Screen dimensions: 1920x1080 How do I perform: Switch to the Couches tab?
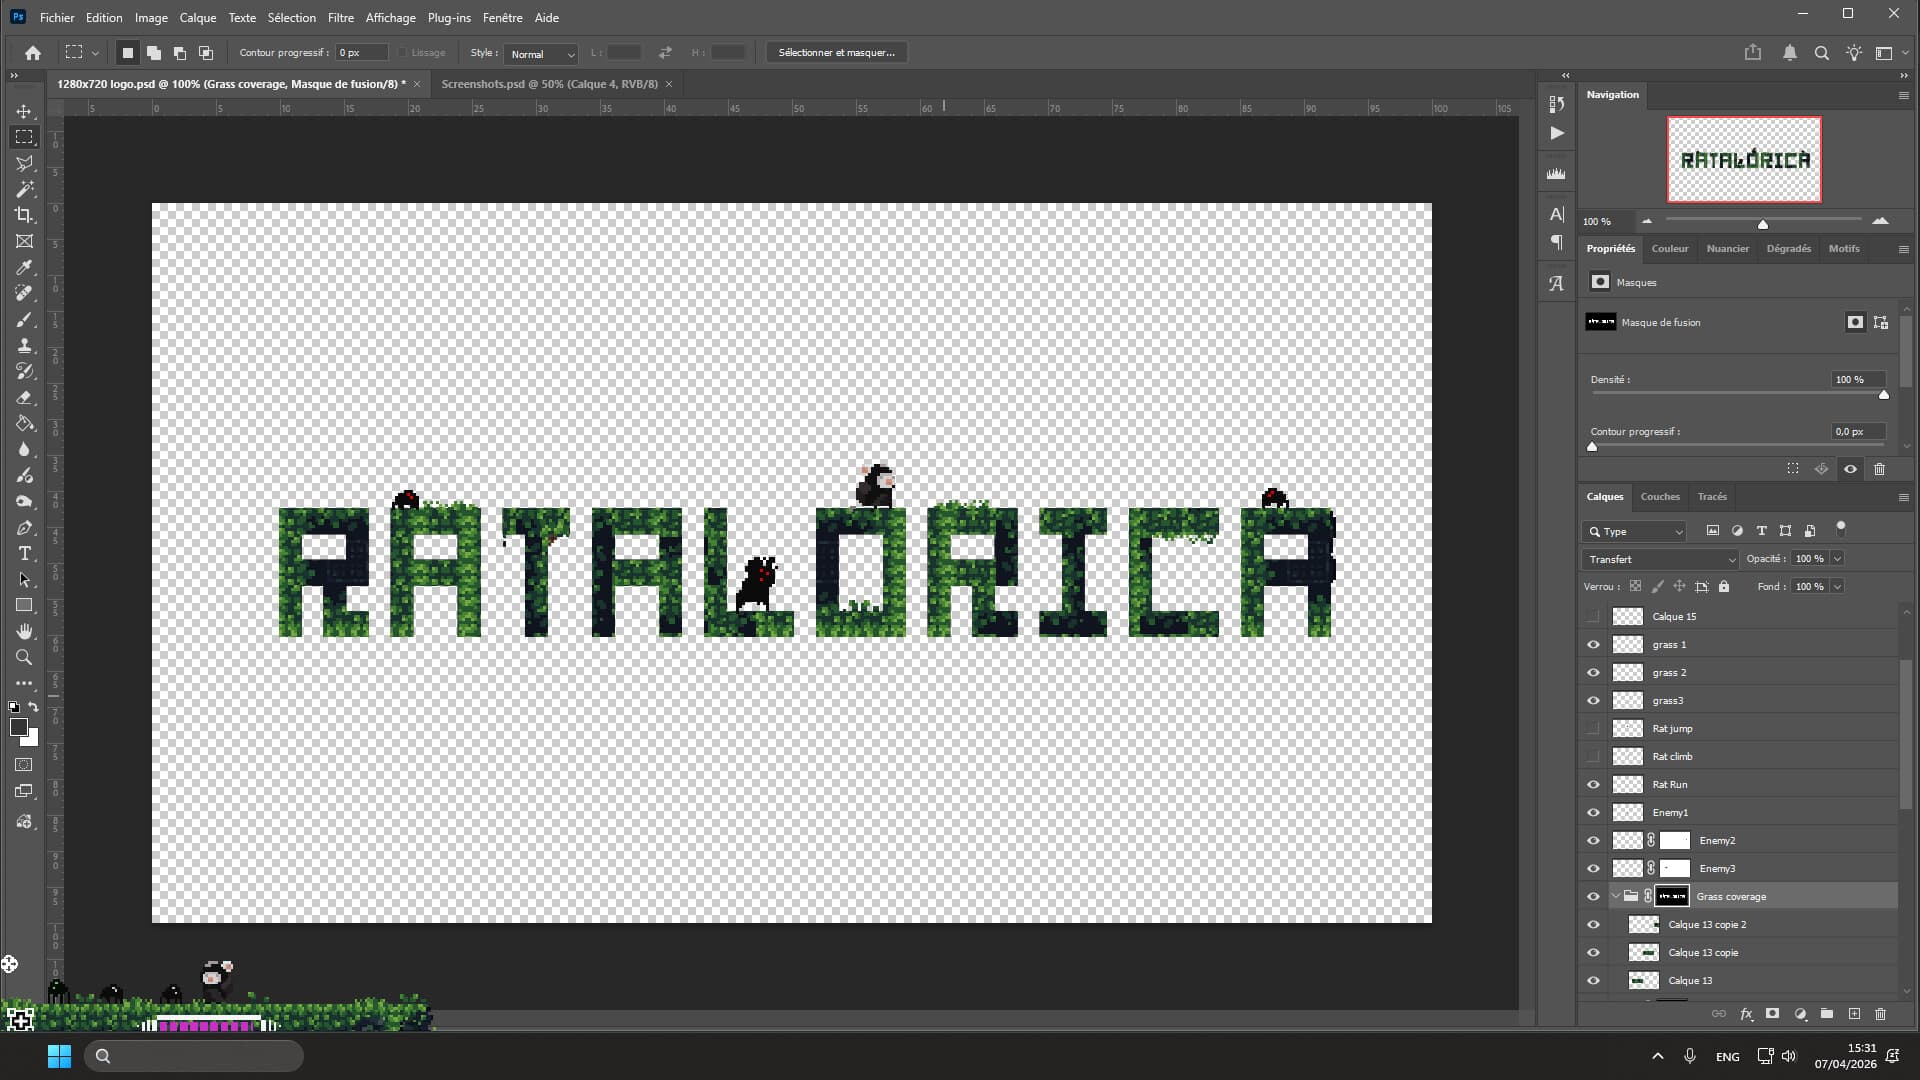1659,497
